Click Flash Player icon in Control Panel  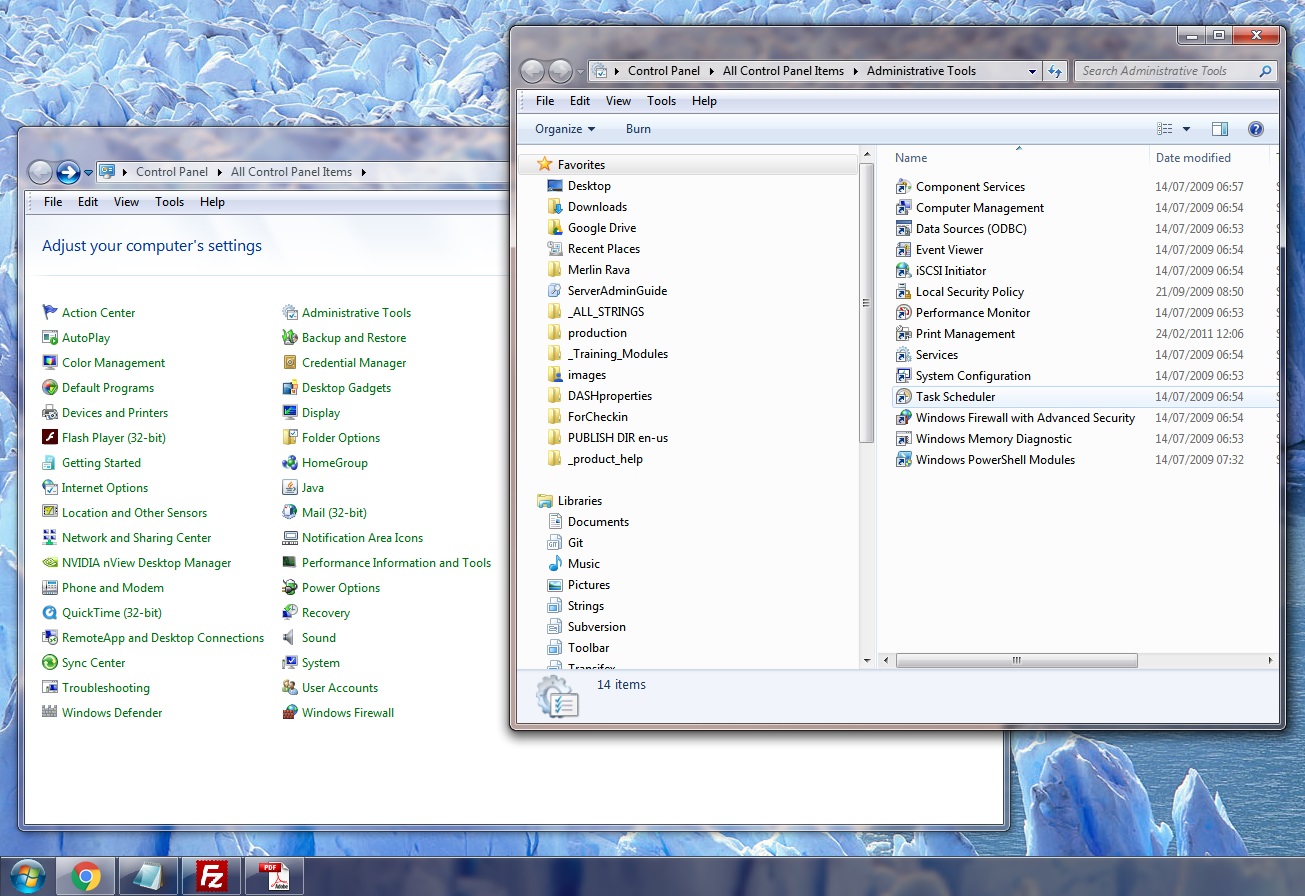click(50, 438)
